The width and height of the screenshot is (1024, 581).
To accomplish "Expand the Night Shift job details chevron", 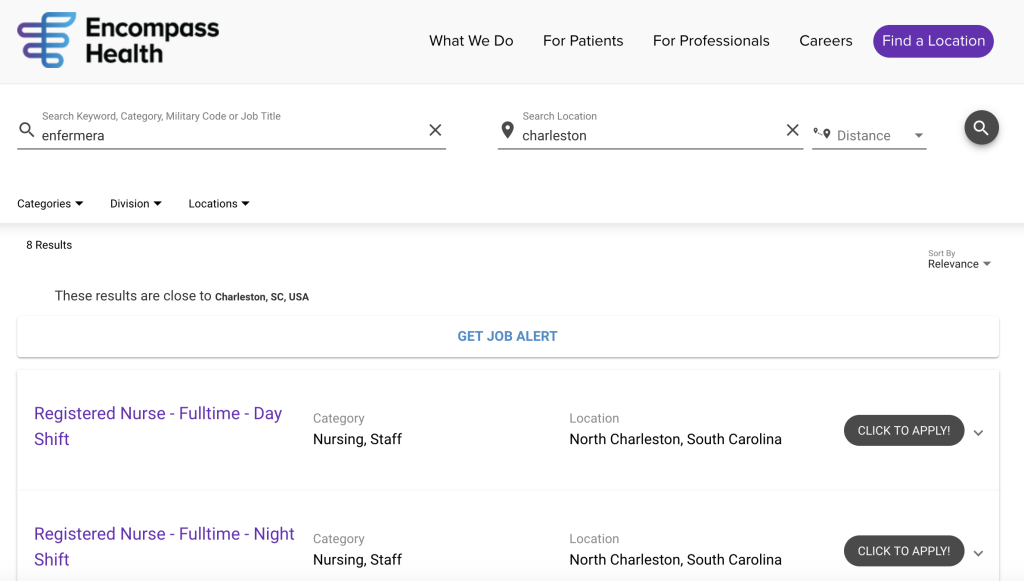I will (x=978, y=553).
